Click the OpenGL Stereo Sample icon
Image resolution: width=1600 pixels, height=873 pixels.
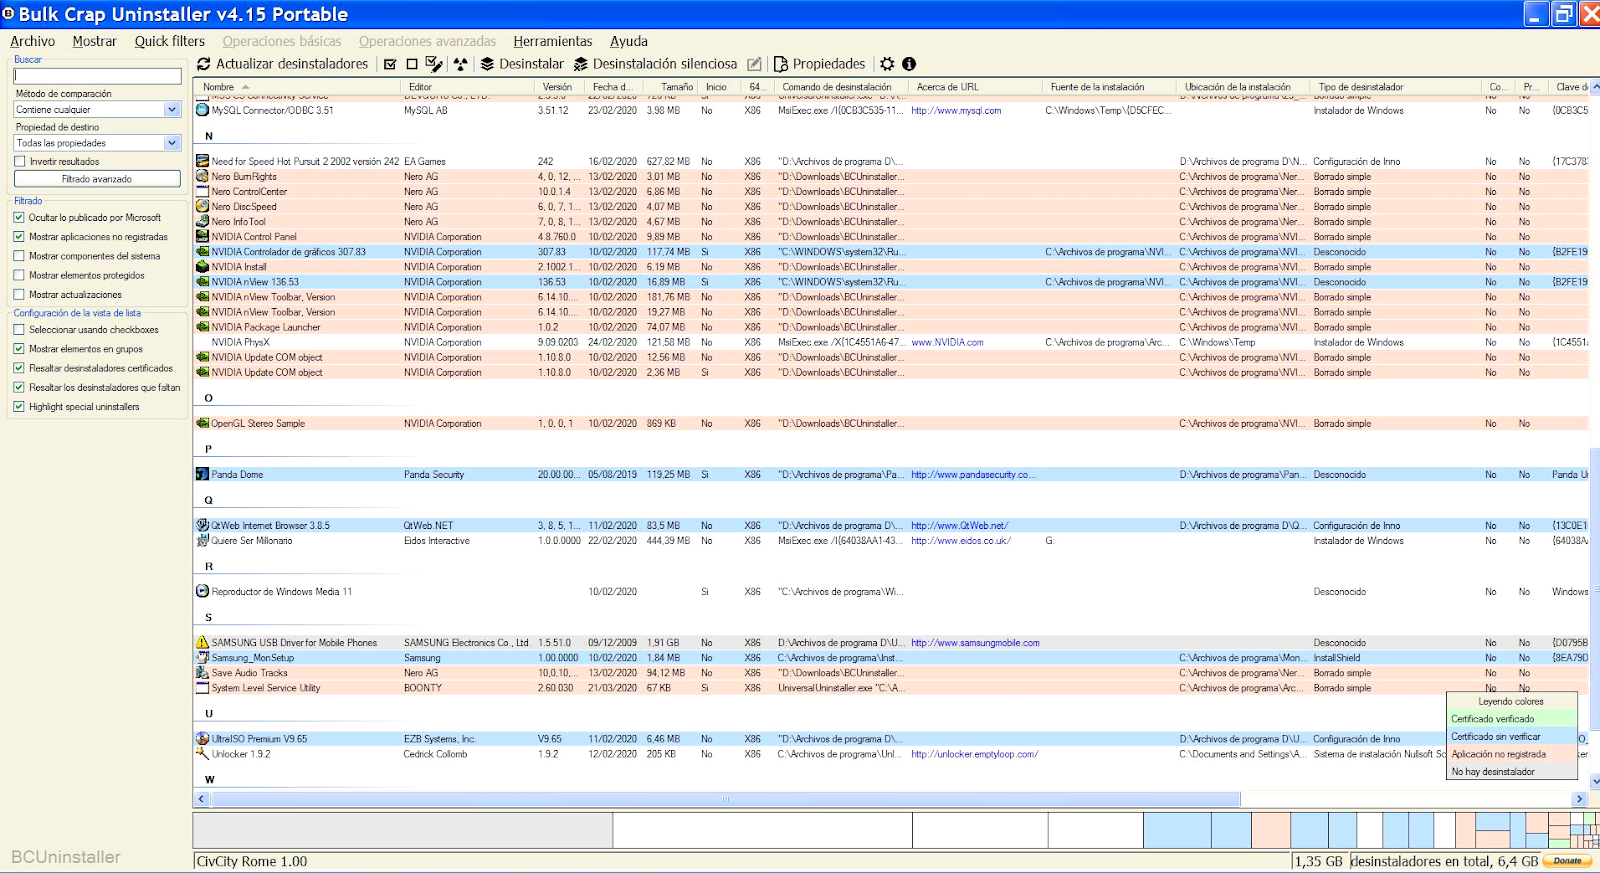tap(202, 423)
